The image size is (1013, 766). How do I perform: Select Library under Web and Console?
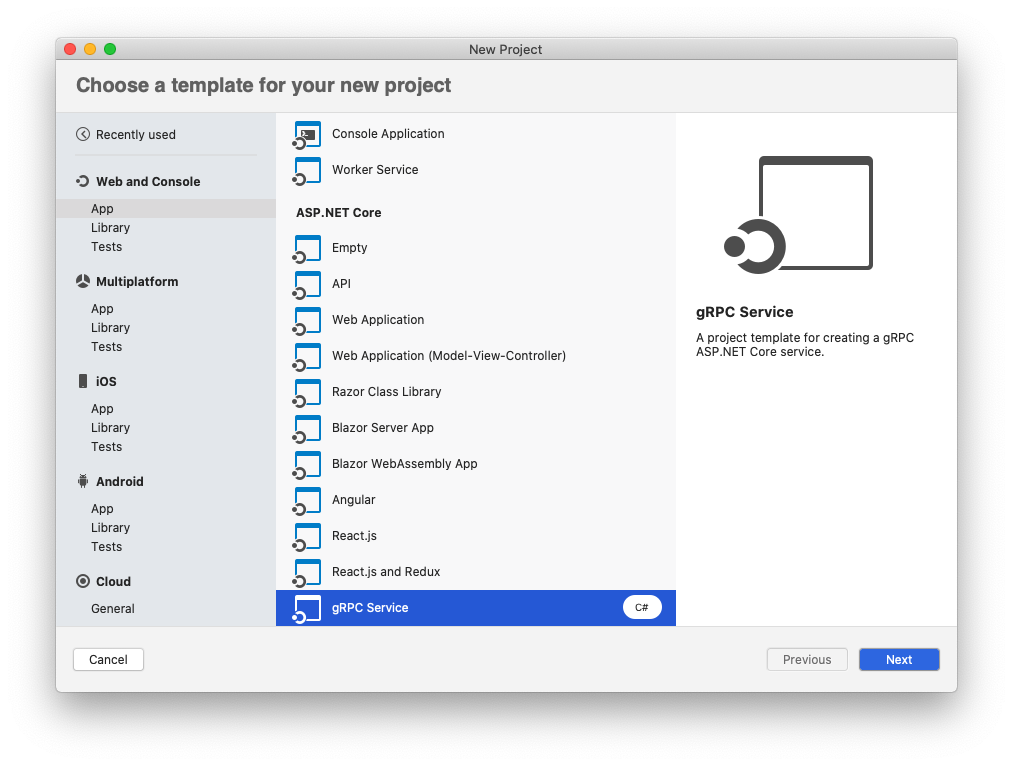coord(110,228)
